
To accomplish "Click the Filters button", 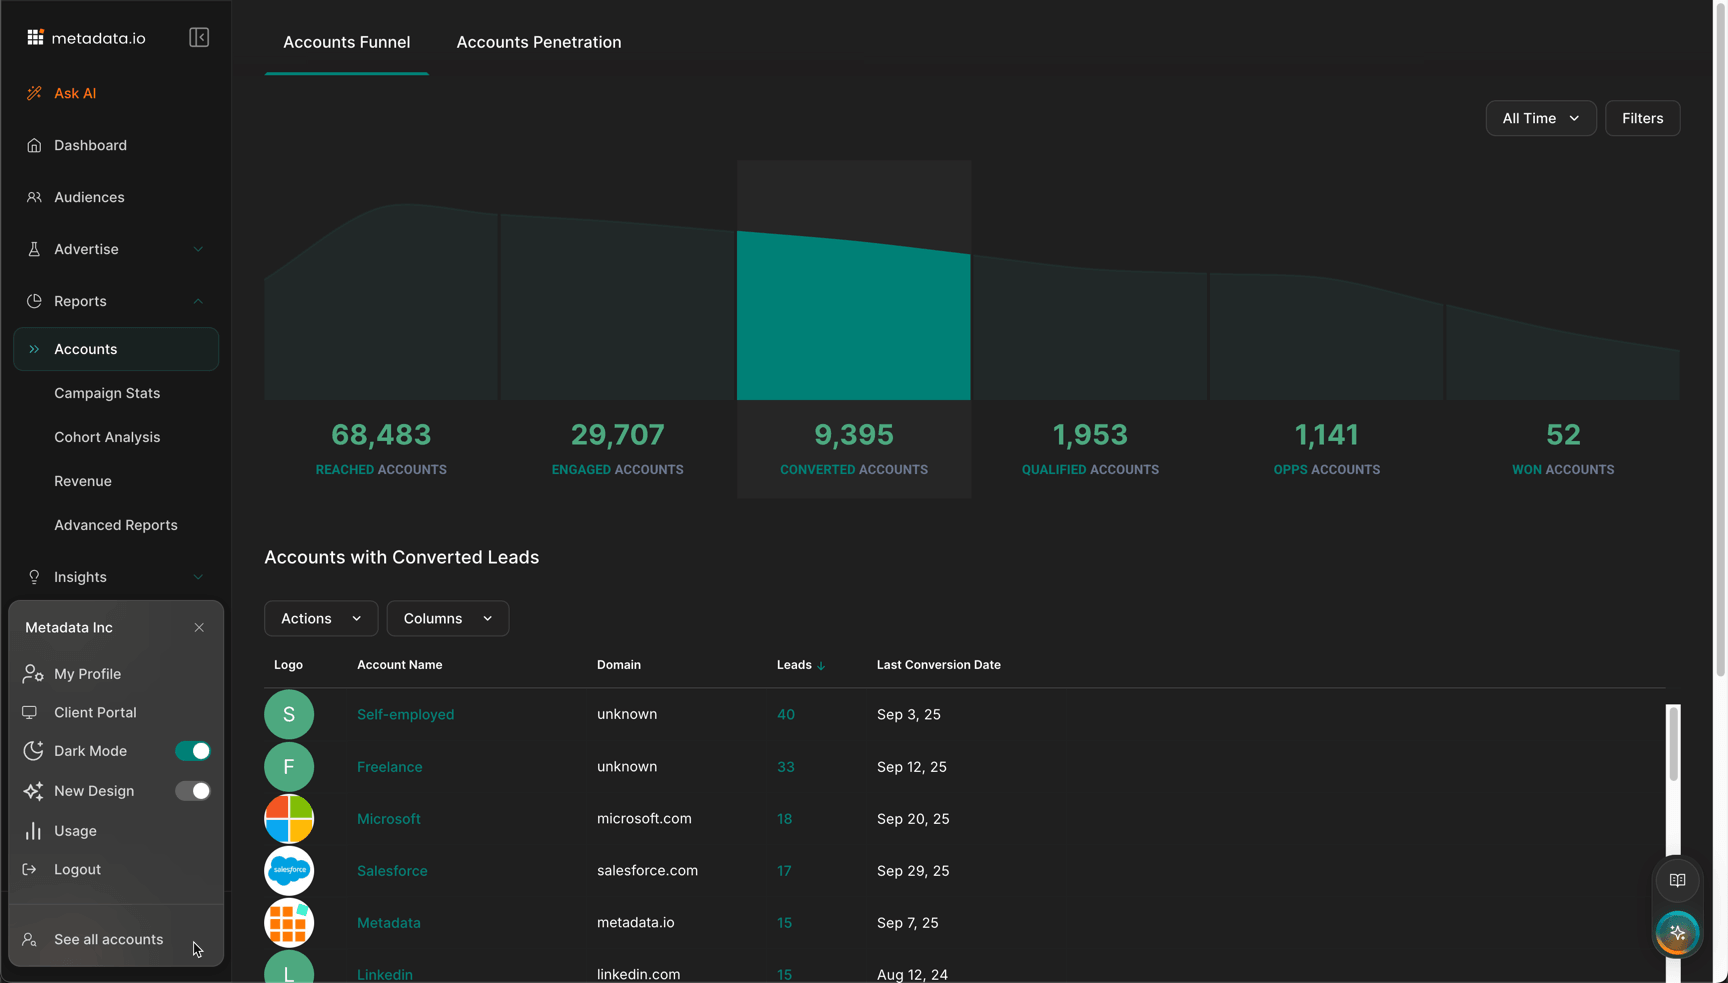I will coord(1642,118).
